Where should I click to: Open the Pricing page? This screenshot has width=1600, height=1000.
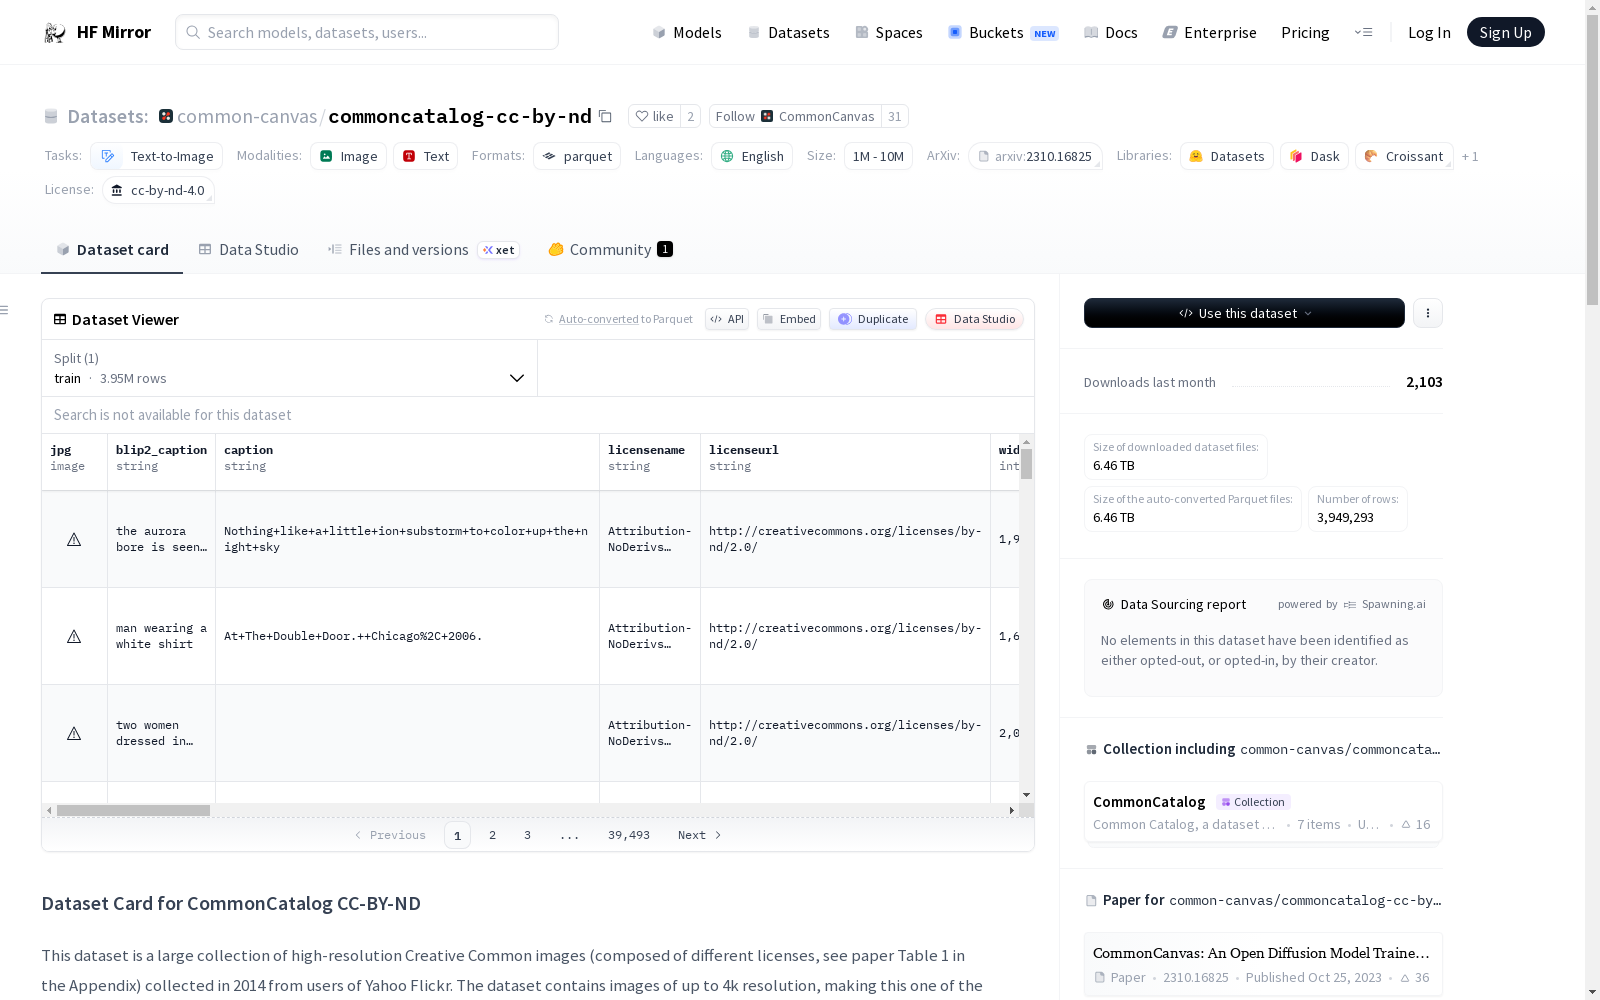pyautogui.click(x=1305, y=32)
